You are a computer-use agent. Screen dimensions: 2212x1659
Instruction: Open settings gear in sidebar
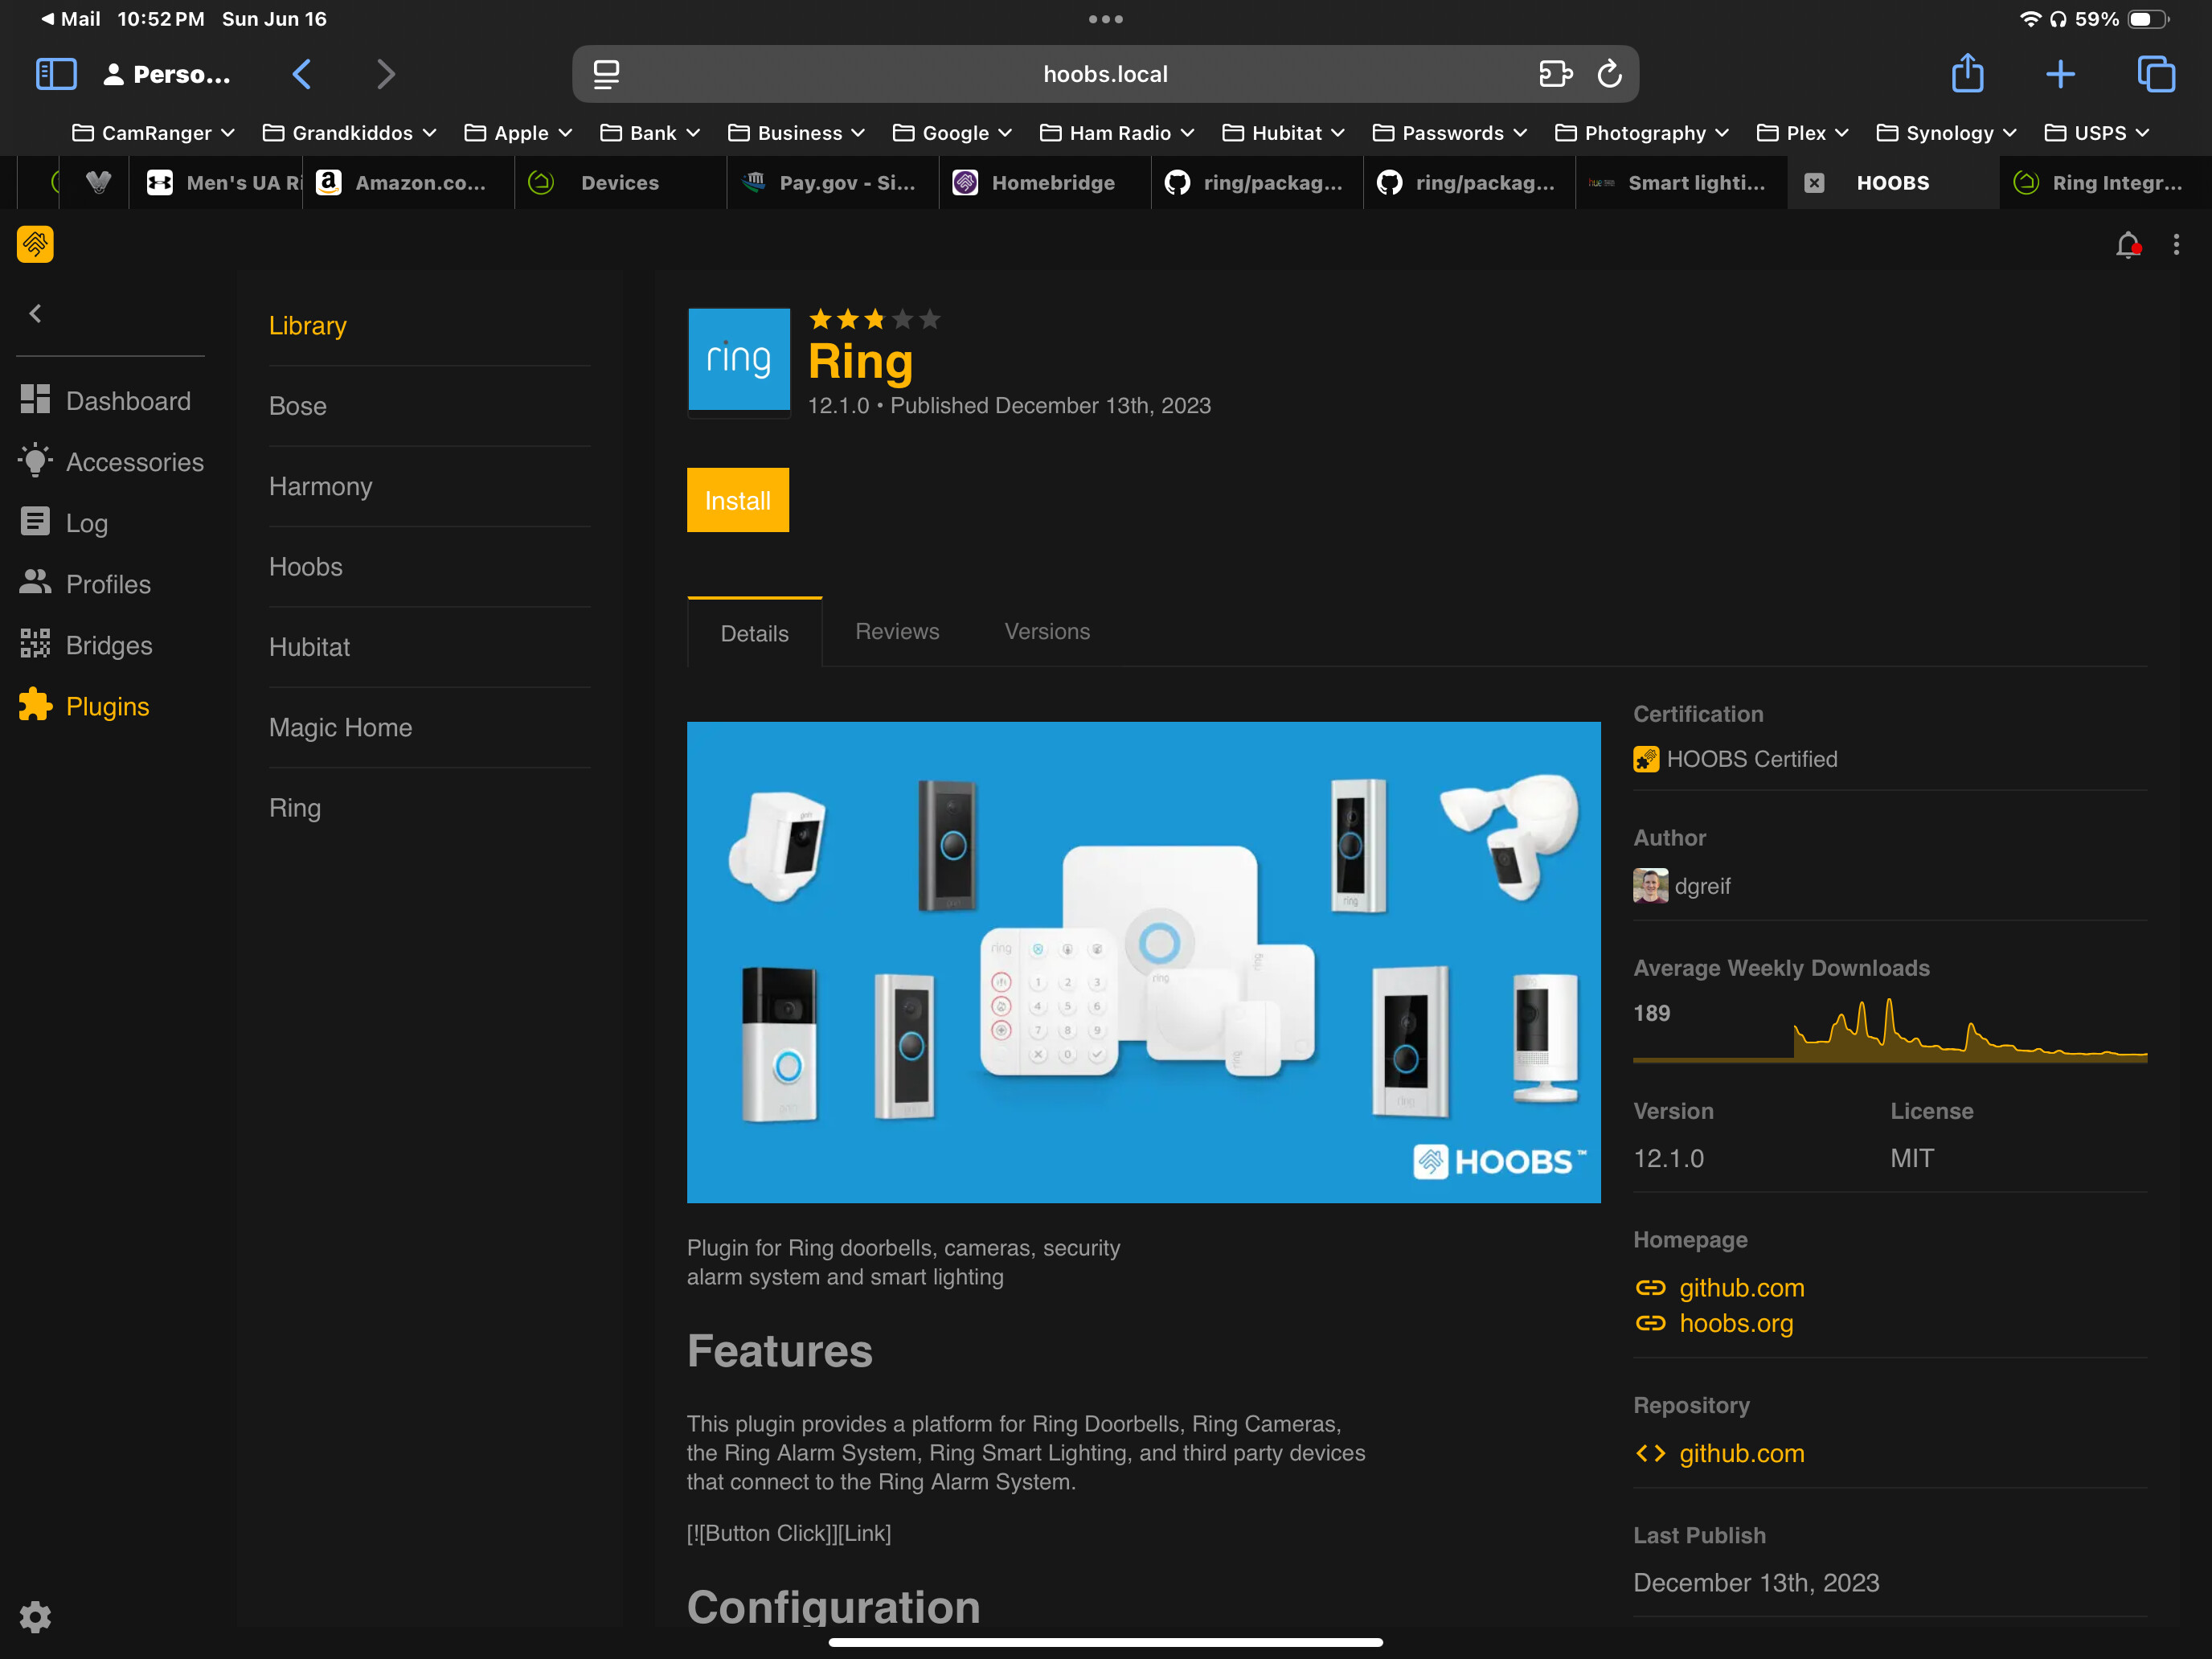[35, 1616]
